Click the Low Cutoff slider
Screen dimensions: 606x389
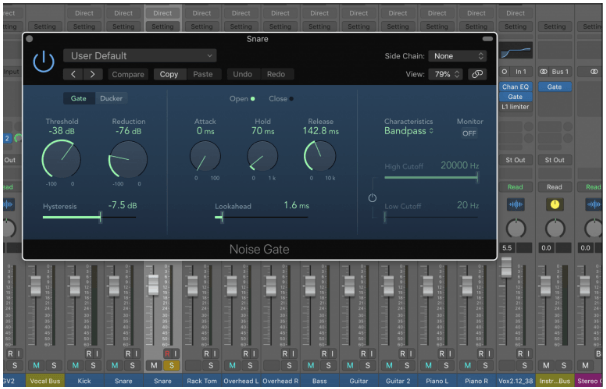pyautogui.click(x=431, y=217)
